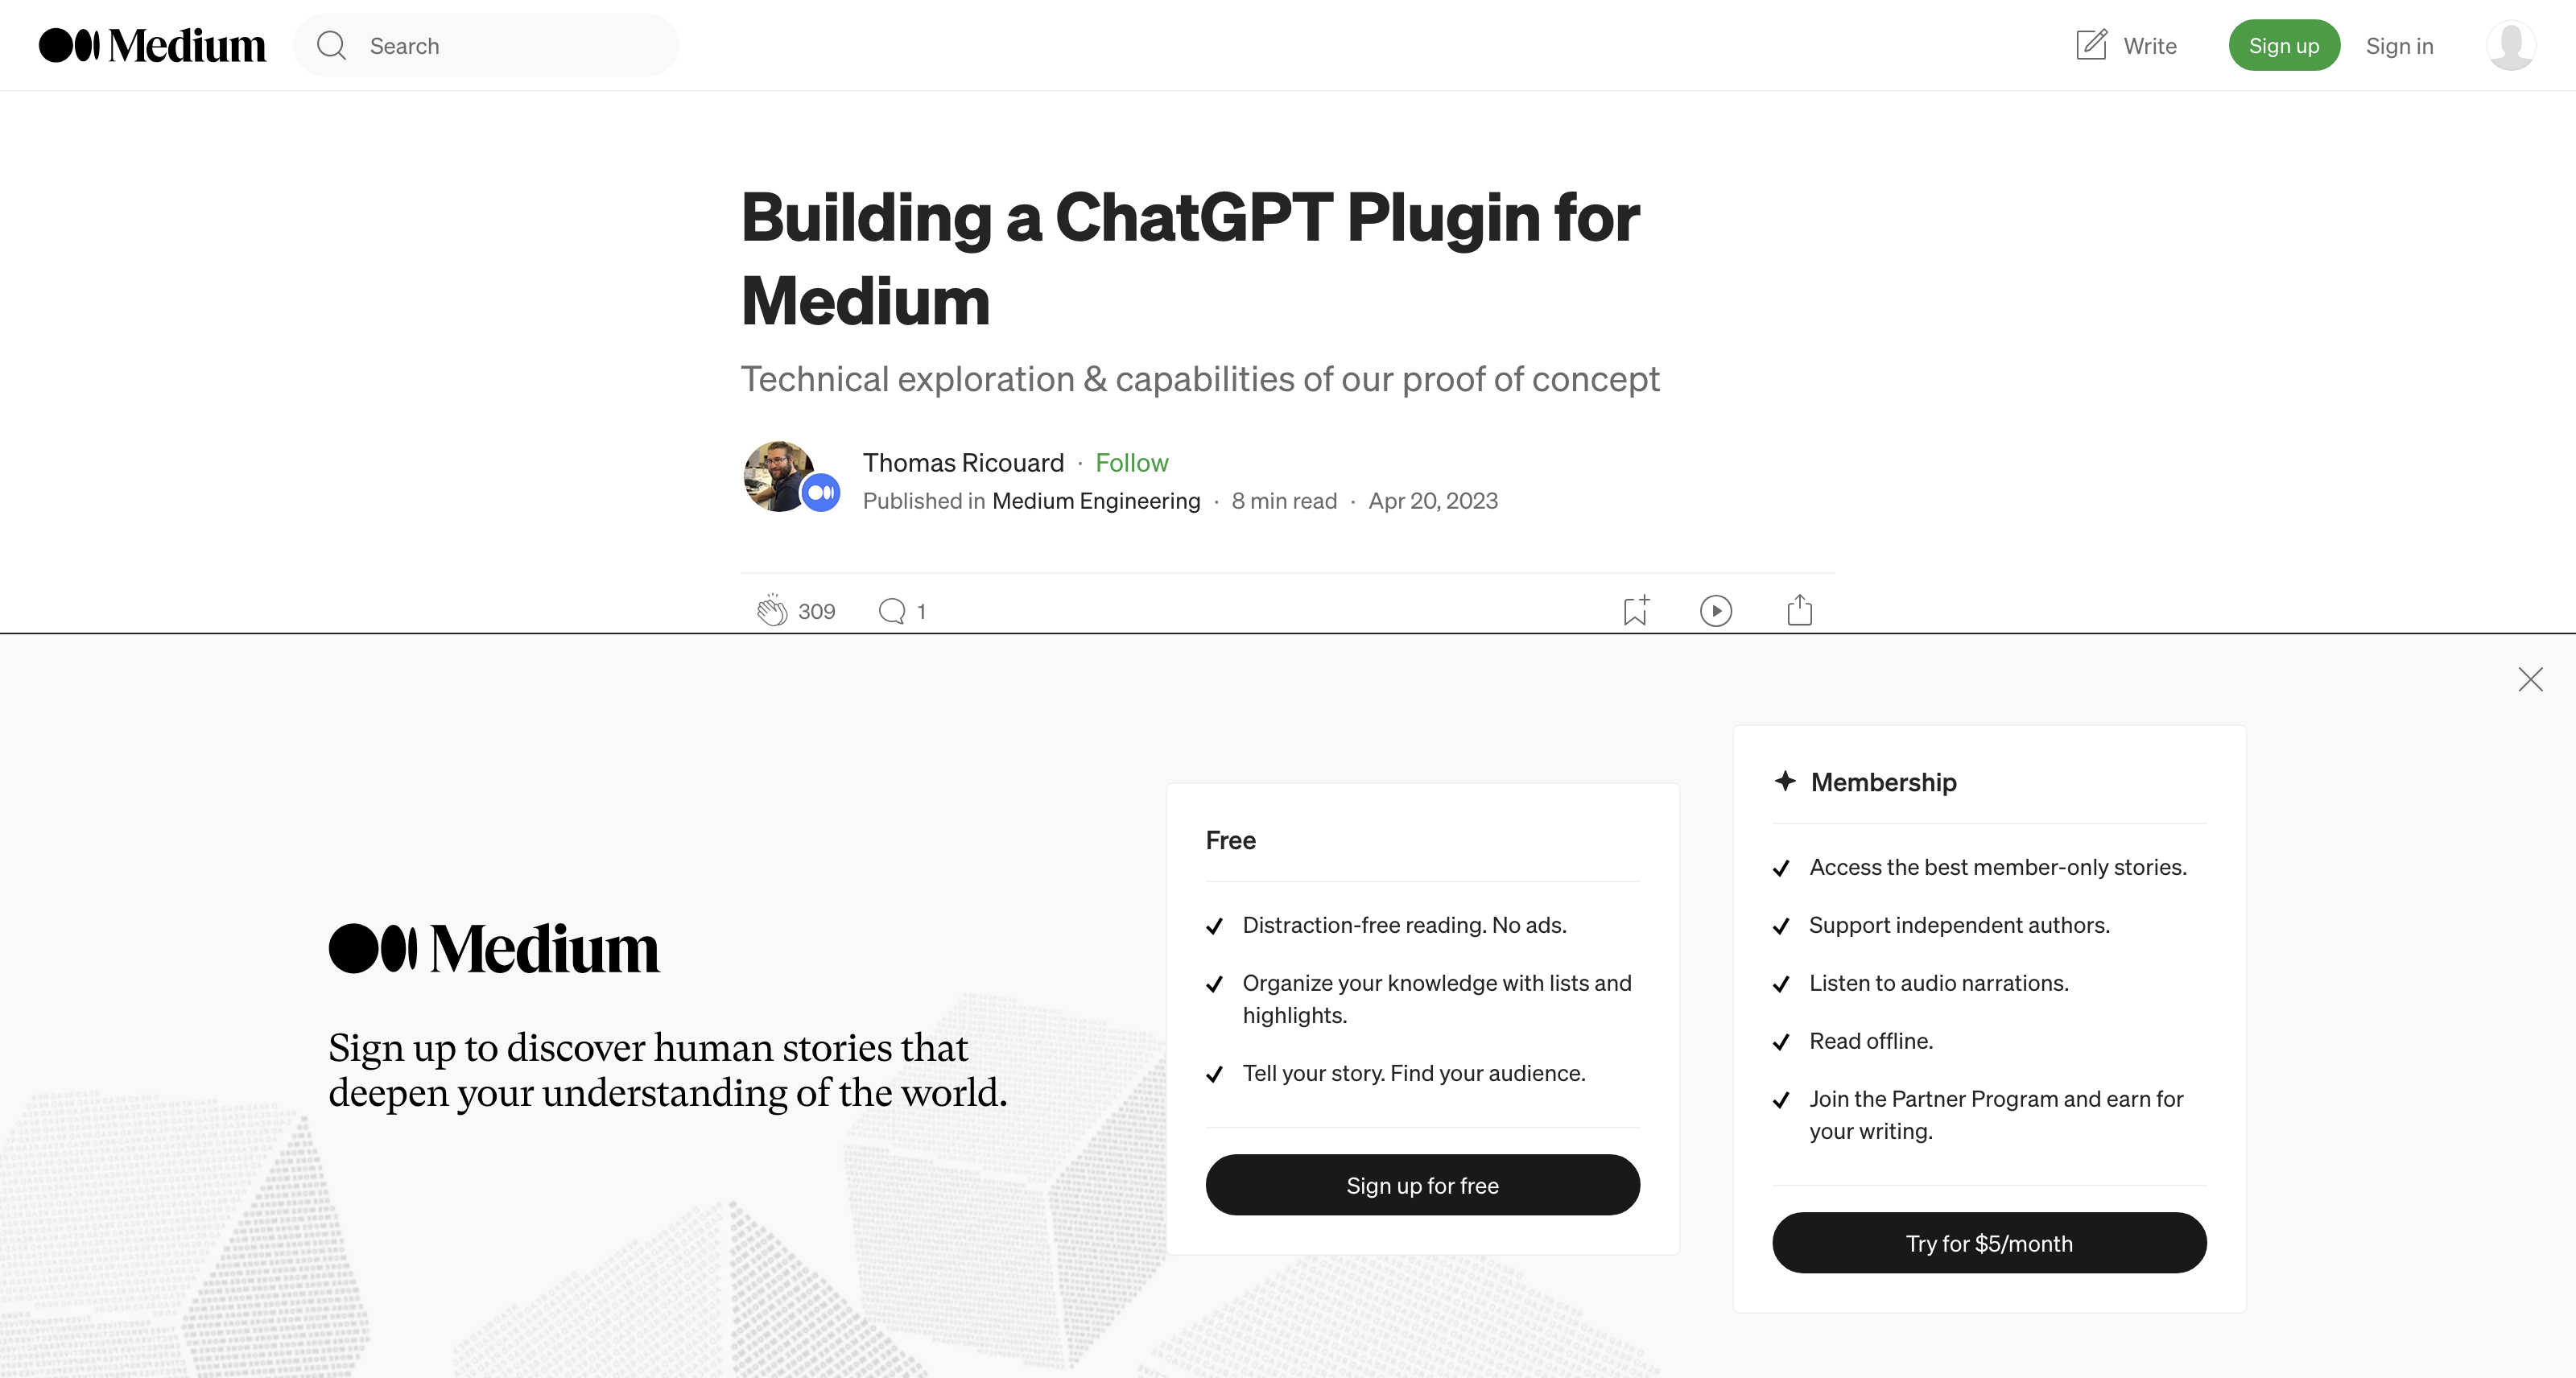
Task: Click the search magnifier icon
Action: [x=331, y=45]
